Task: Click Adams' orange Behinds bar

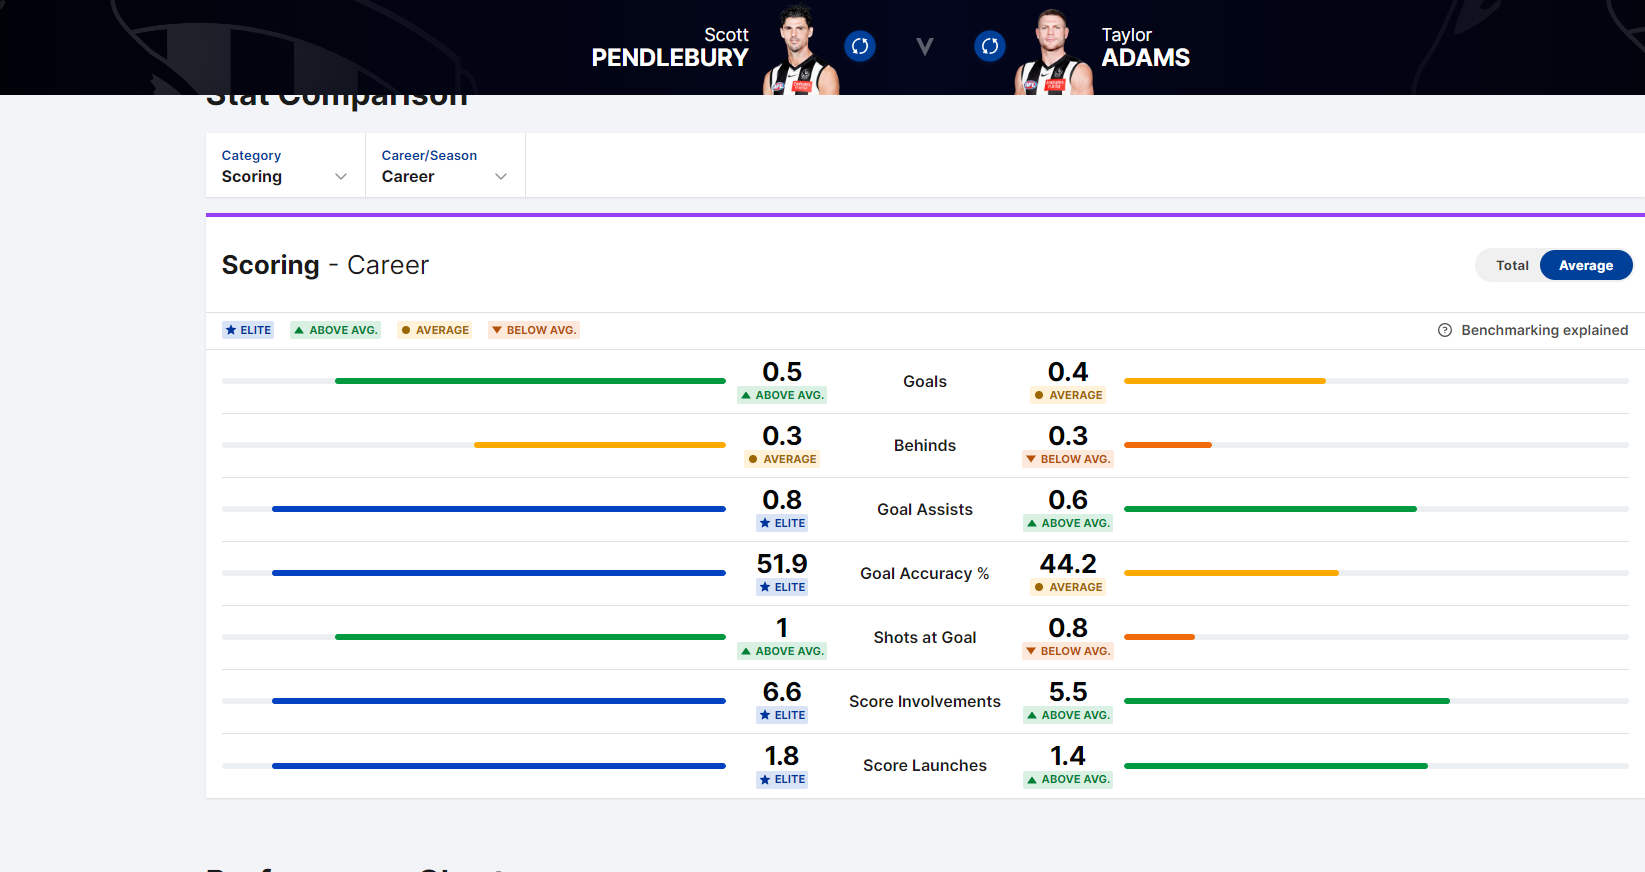Action: tap(1168, 445)
